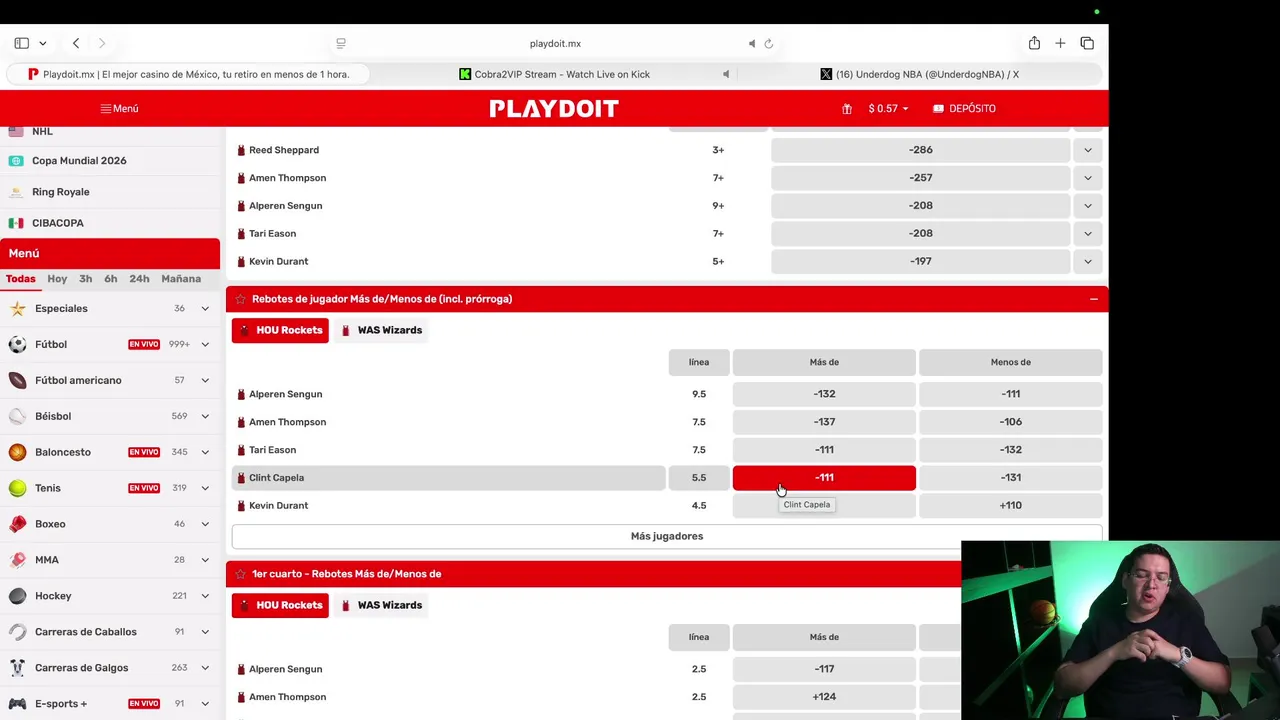Open Safari tab group dropdown chevron
The height and width of the screenshot is (720, 1280).
click(42, 43)
